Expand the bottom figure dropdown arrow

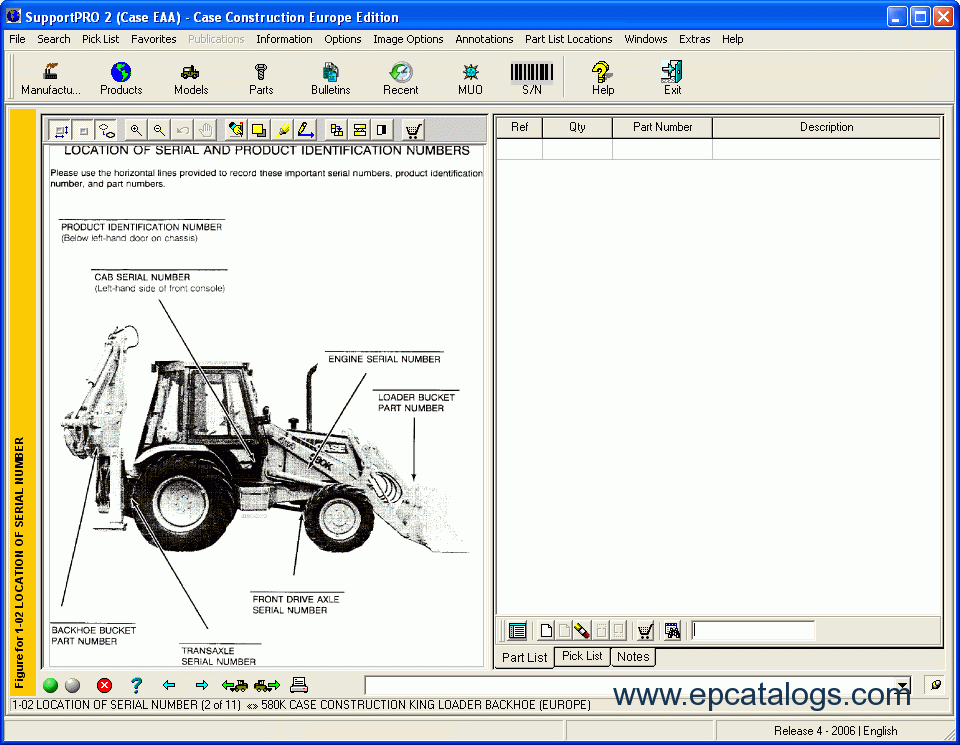[902, 686]
